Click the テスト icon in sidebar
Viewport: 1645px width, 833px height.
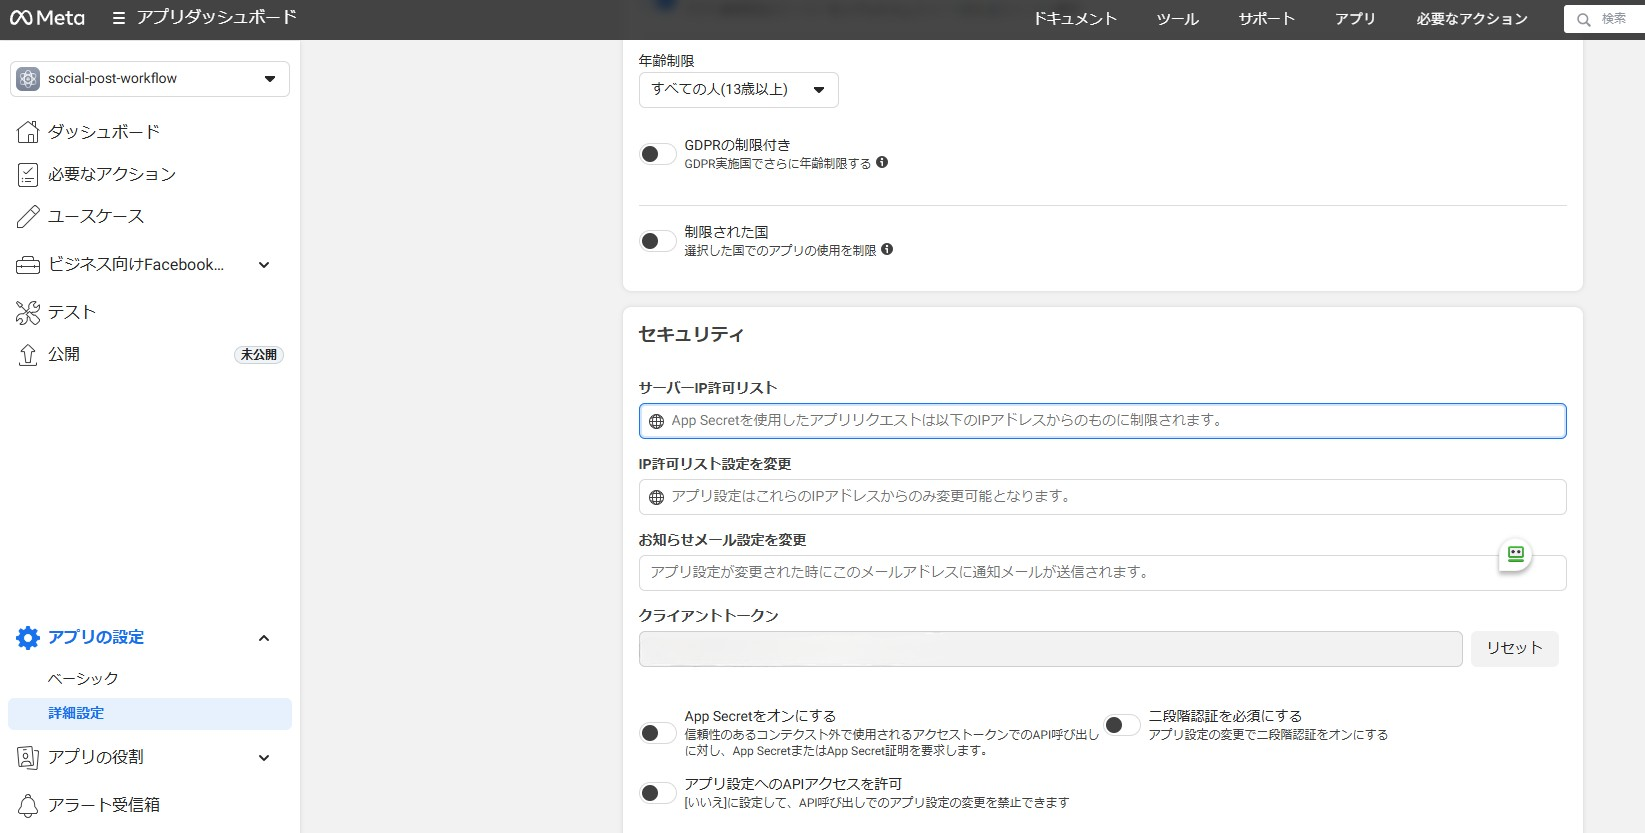coord(28,313)
